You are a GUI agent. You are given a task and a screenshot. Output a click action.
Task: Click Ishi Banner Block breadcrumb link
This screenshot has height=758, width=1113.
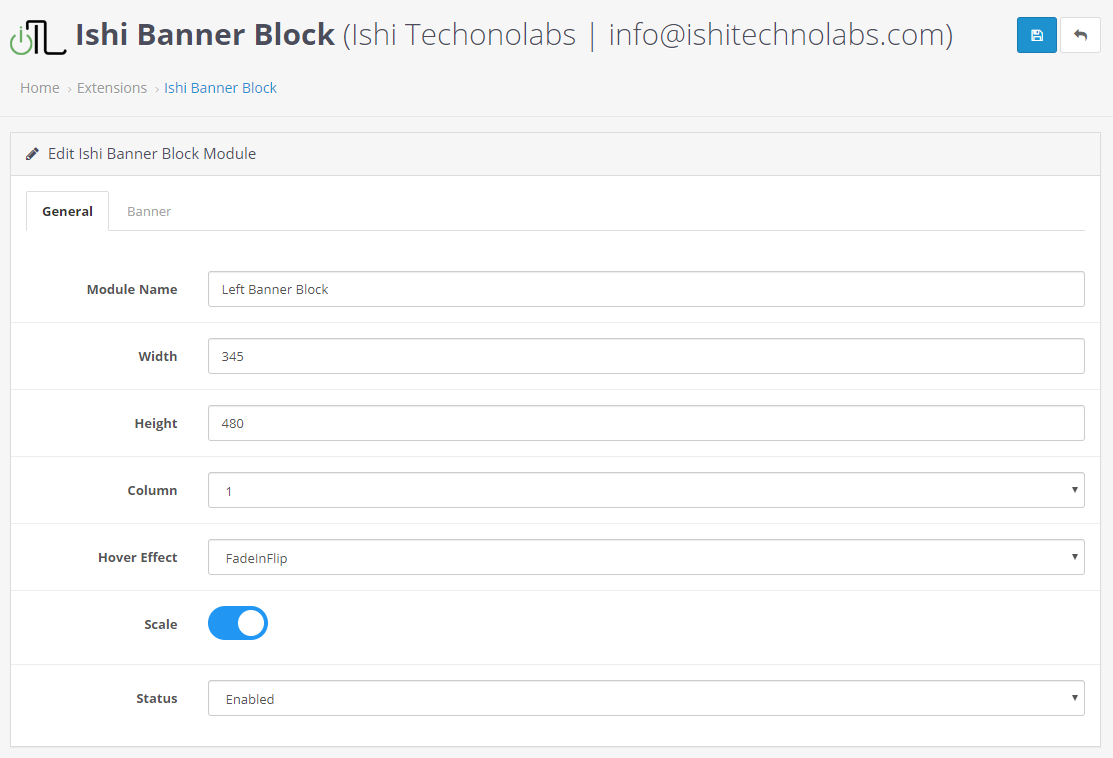coord(220,88)
